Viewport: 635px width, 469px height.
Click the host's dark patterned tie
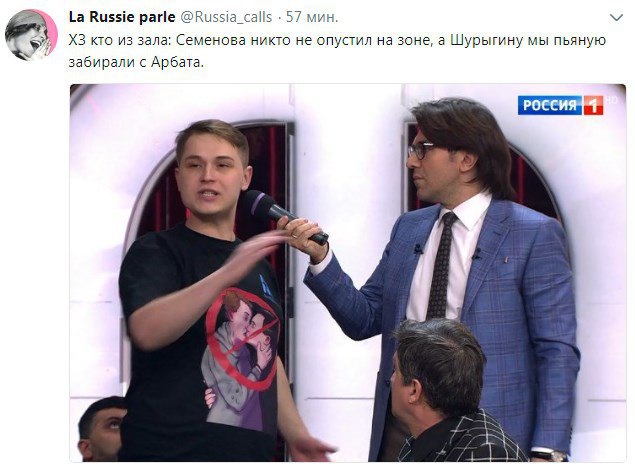(441, 266)
